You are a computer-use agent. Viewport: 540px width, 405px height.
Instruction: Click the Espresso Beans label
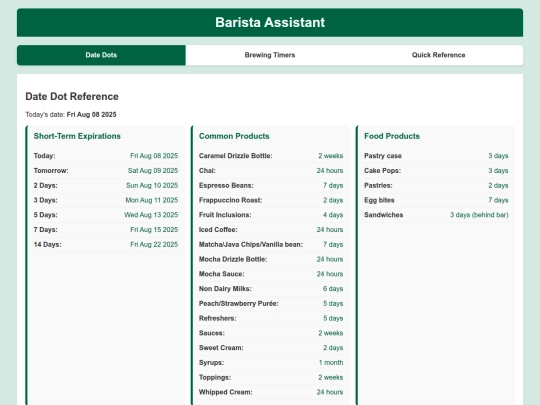[x=226, y=185]
